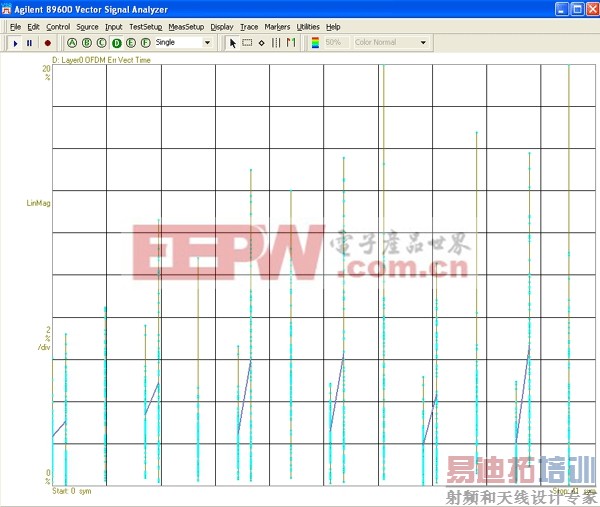Click the trace title 'D: Layer0 OFDM Err Vect Time'

101,60
